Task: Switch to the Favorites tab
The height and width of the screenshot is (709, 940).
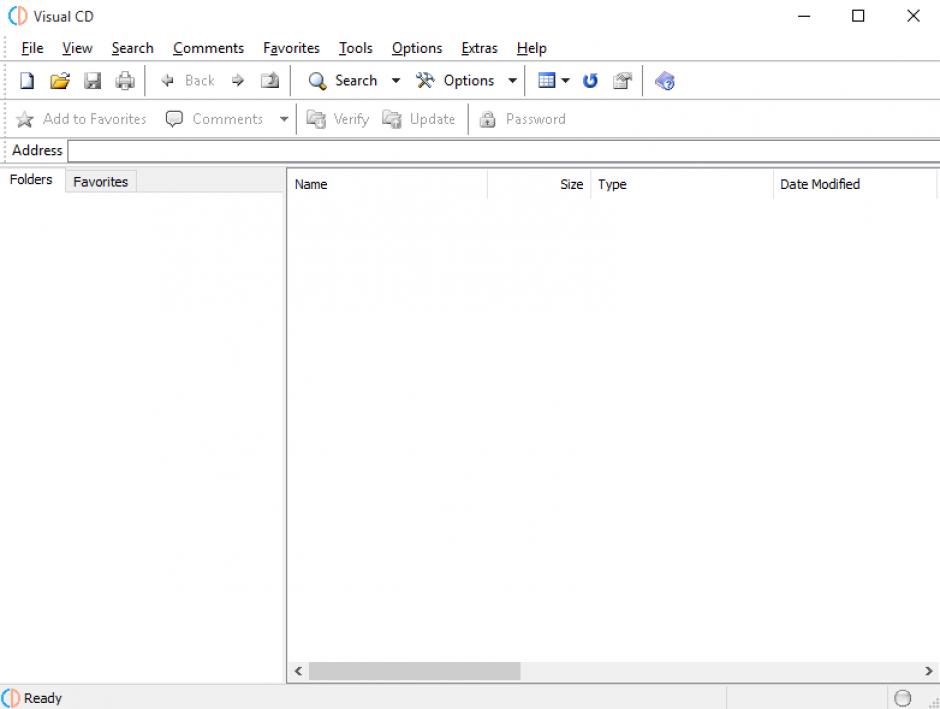Action: pos(101,182)
